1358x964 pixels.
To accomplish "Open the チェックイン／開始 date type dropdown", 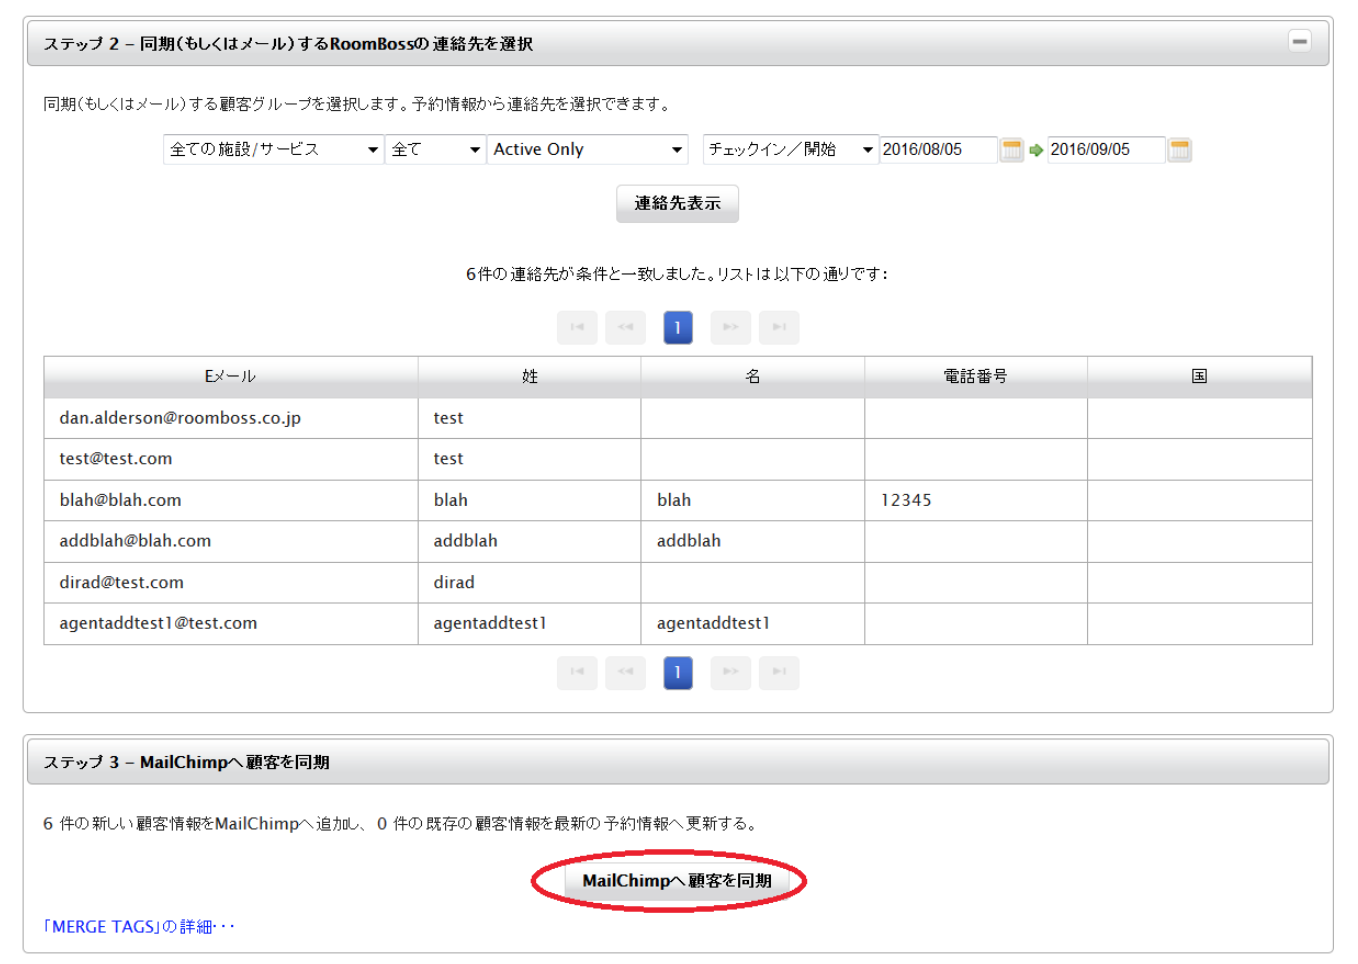I will coord(790,150).
